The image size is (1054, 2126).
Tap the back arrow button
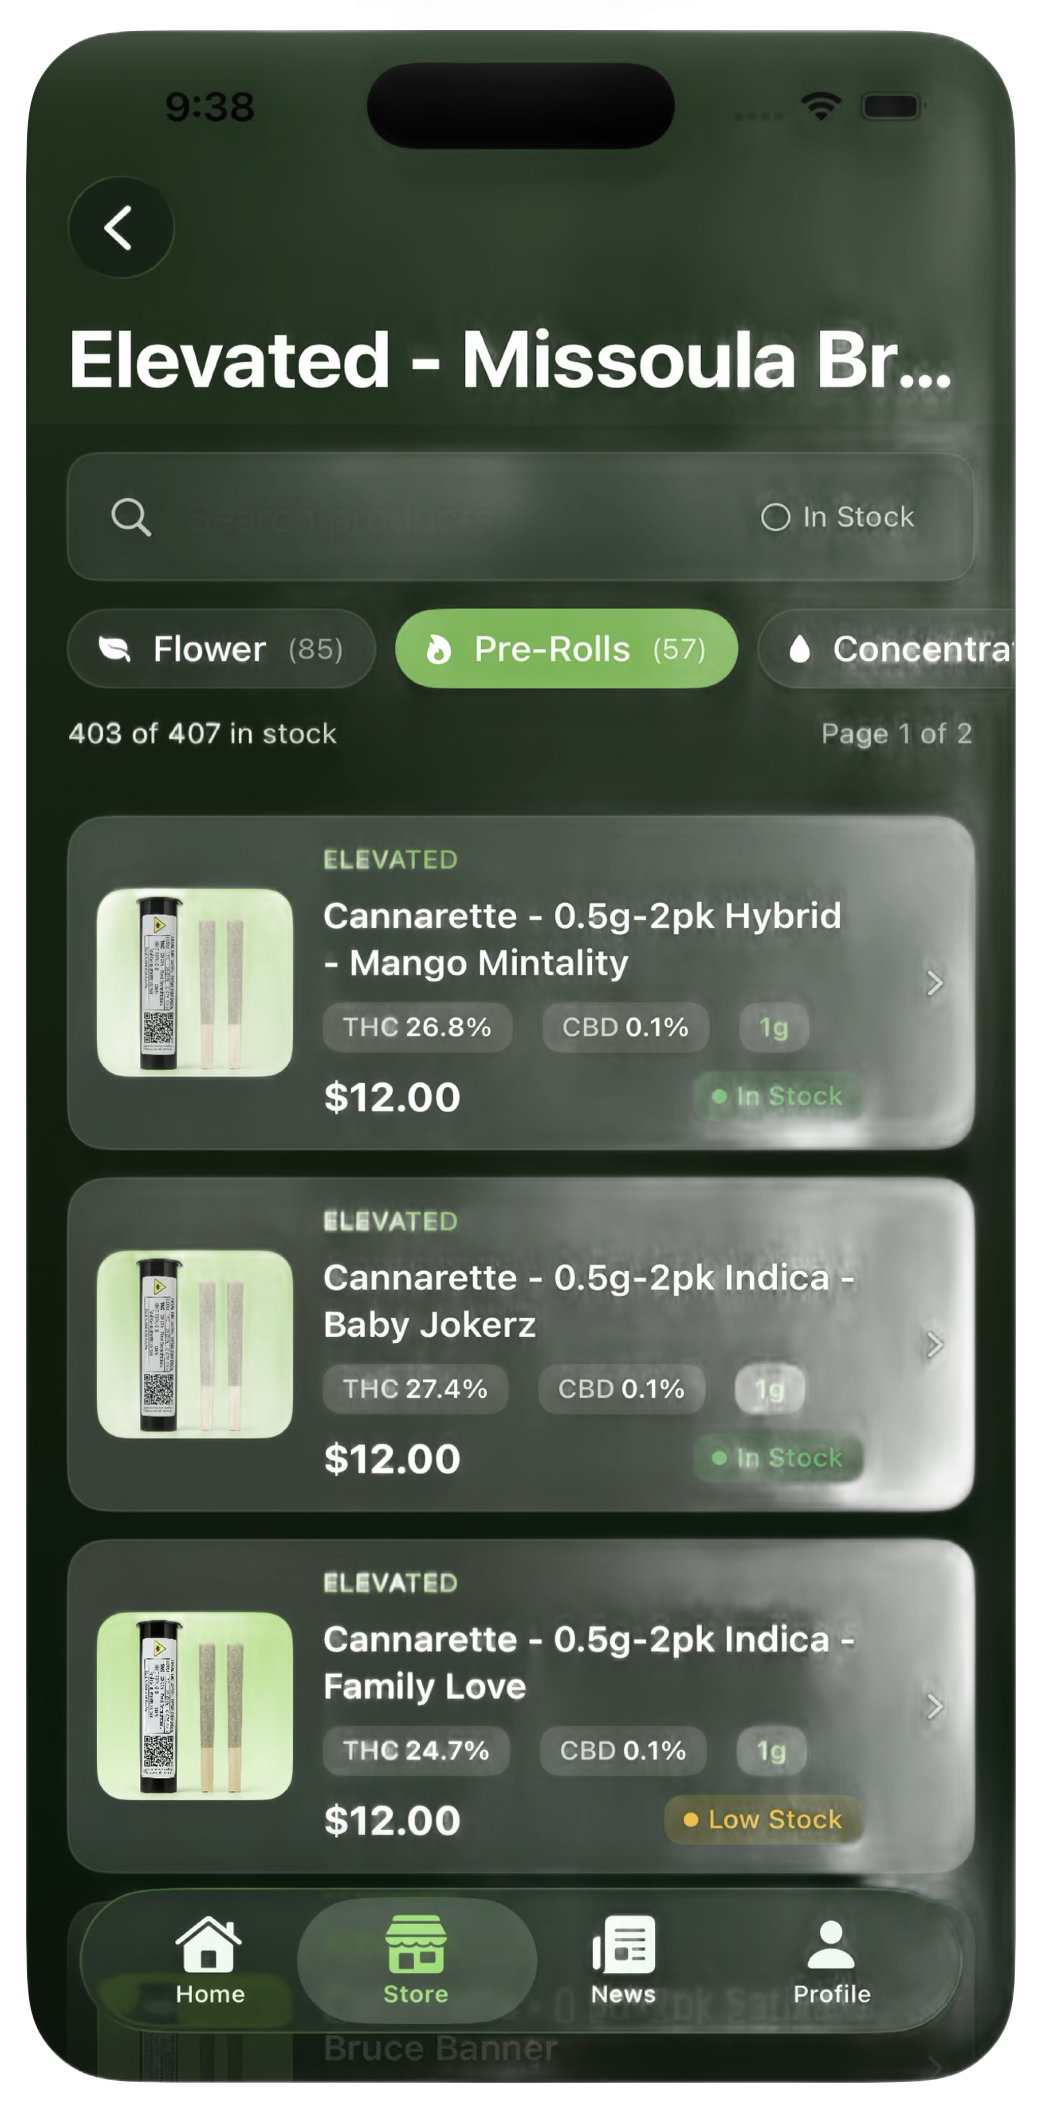tap(120, 228)
